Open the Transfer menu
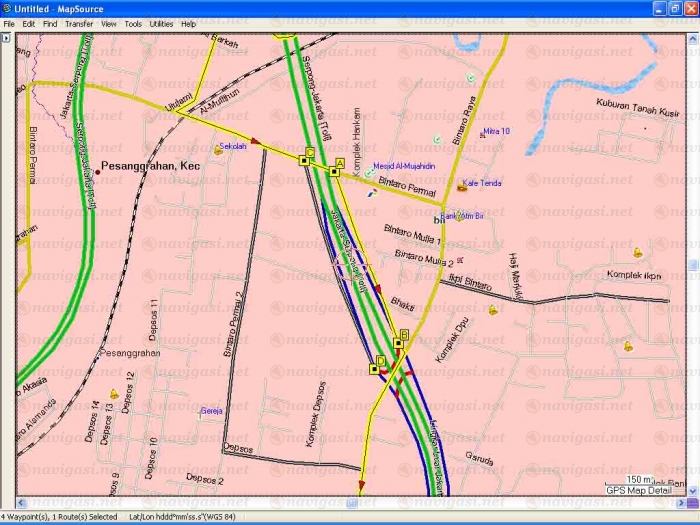700x525 pixels. point(79,23)
